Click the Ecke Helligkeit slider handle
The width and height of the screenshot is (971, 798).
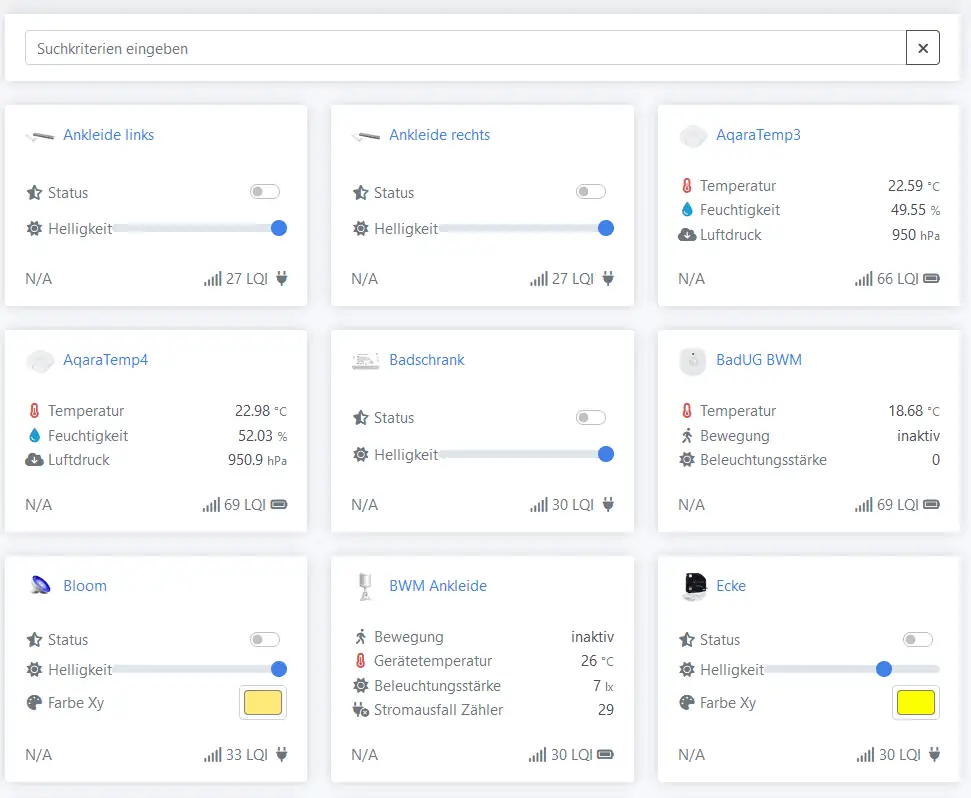click(x=883, y=669)
